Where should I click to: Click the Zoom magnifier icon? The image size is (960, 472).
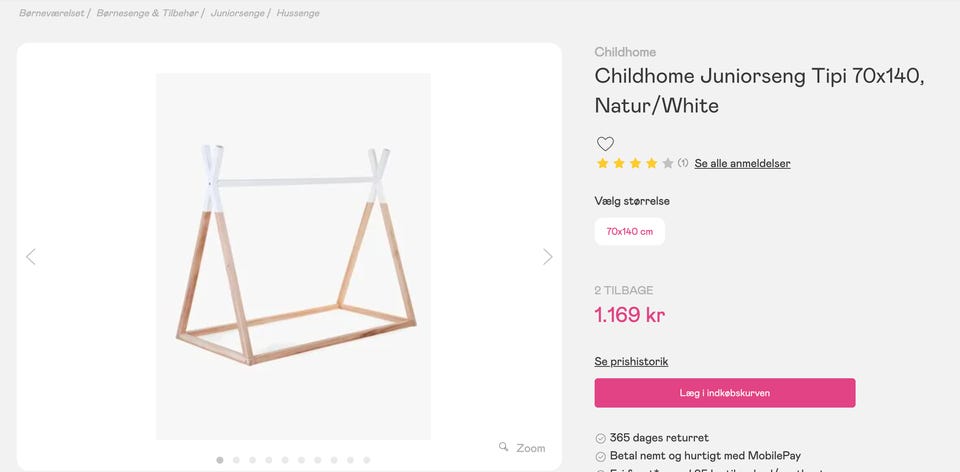click(504, 447)
